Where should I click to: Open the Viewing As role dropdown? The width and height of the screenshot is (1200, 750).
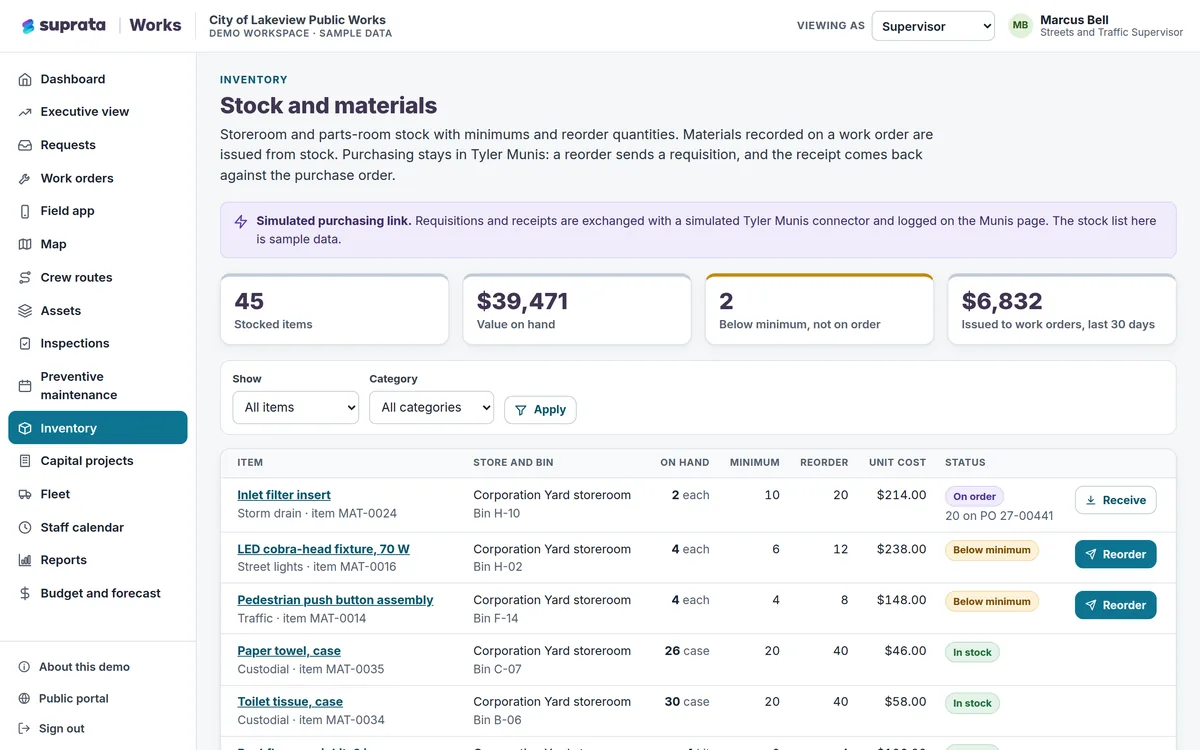click(x=933, y=26)
